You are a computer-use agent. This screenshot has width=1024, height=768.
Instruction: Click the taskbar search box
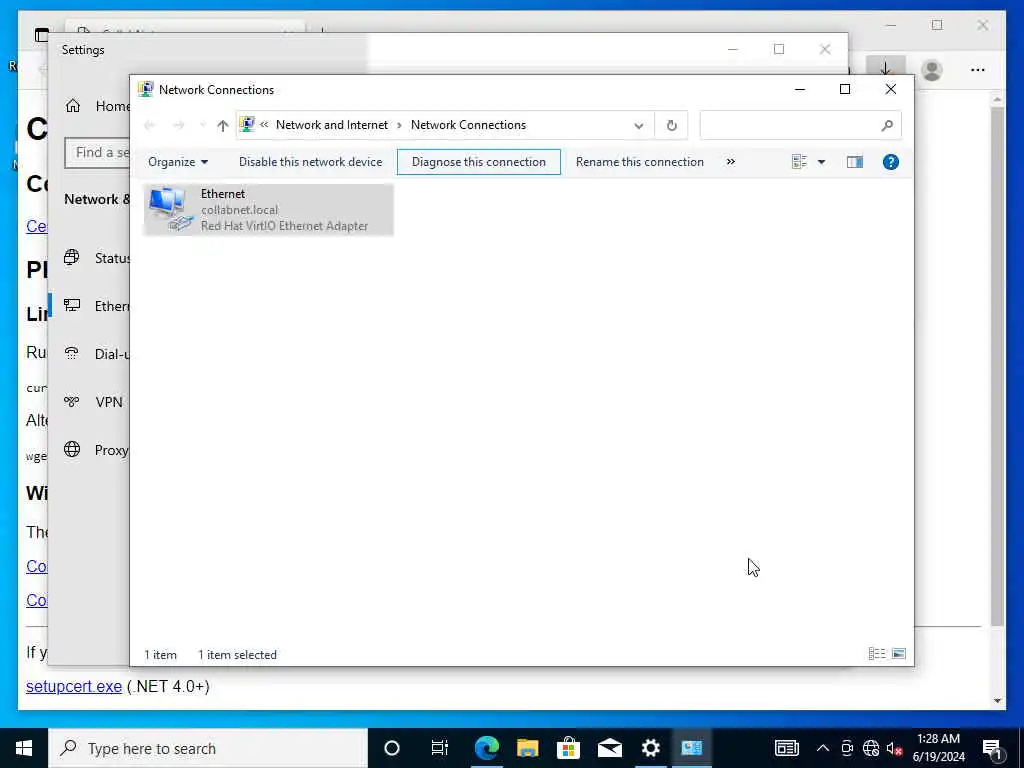click(x=208, y=748)
